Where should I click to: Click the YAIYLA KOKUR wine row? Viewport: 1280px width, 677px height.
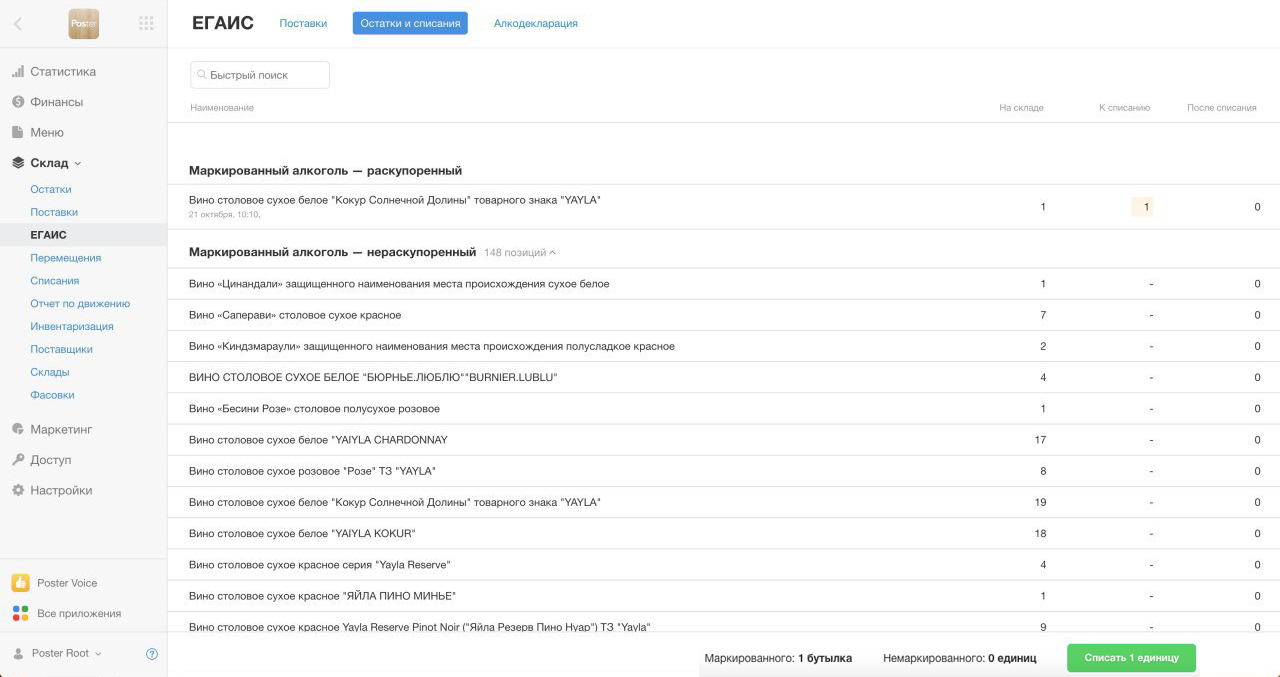click(724, 533)
